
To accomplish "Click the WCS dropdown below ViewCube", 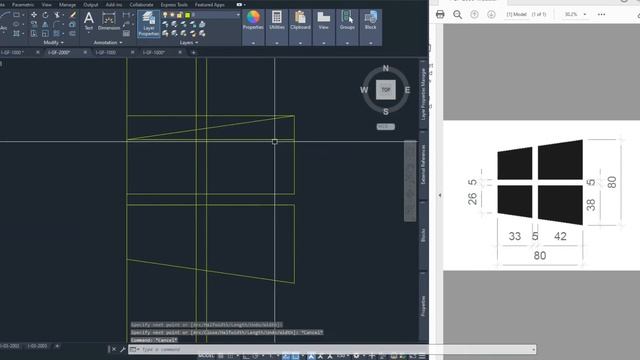I will pos(386,127).
